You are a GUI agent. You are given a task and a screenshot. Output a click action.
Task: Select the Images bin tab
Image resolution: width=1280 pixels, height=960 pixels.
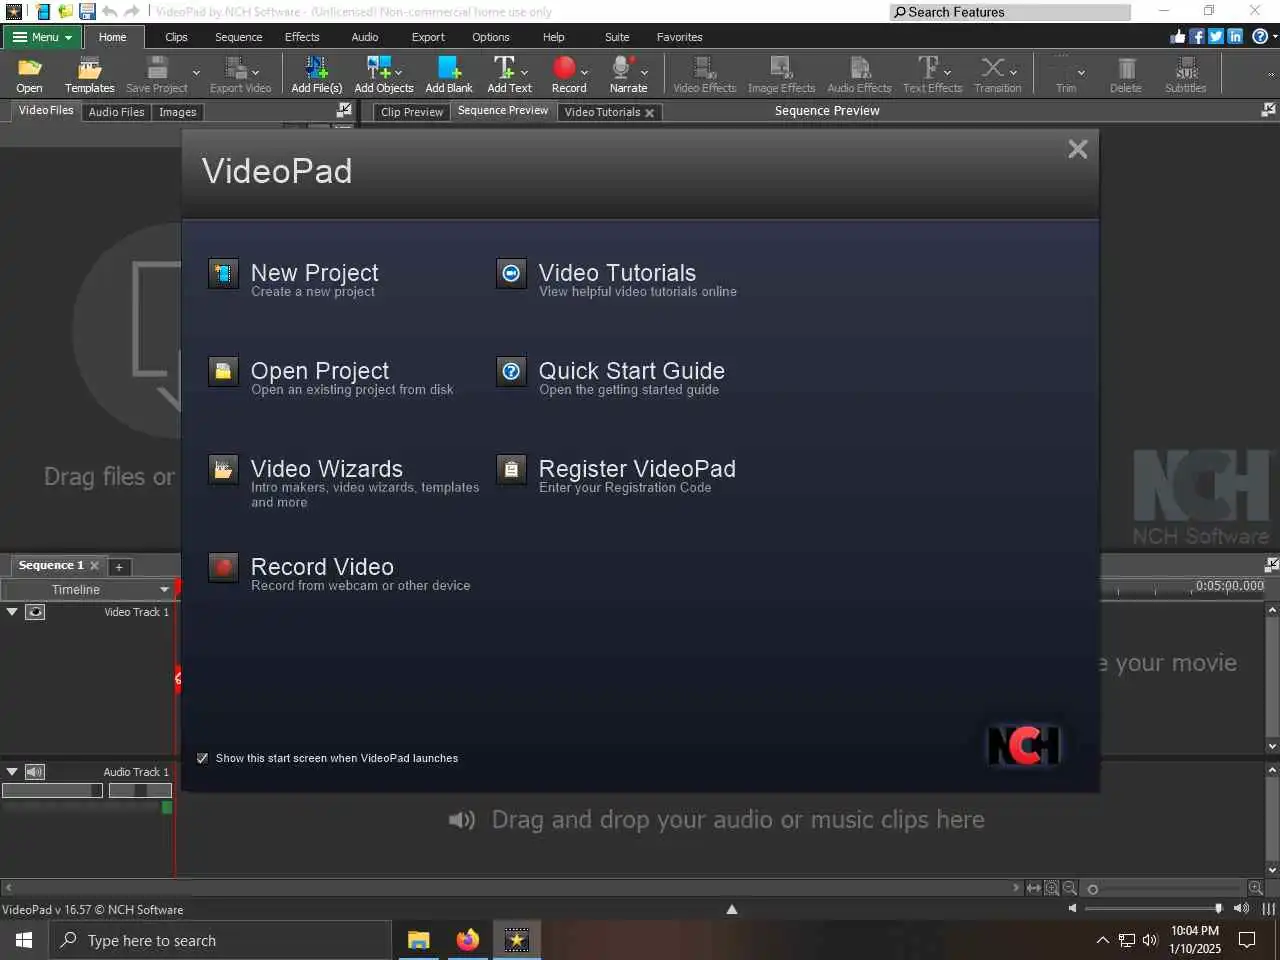tap(178, 112)
